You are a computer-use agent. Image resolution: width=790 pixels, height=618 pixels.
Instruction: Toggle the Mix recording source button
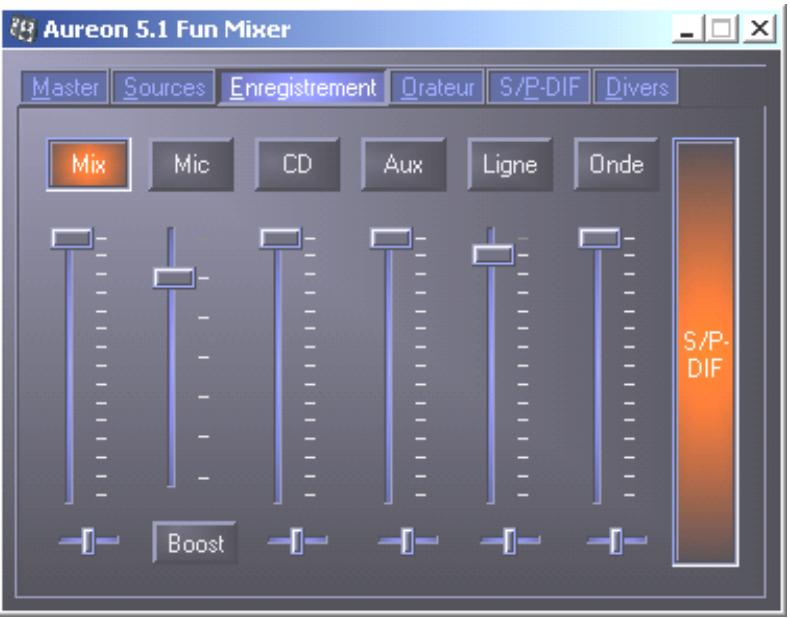pos(89,164)
